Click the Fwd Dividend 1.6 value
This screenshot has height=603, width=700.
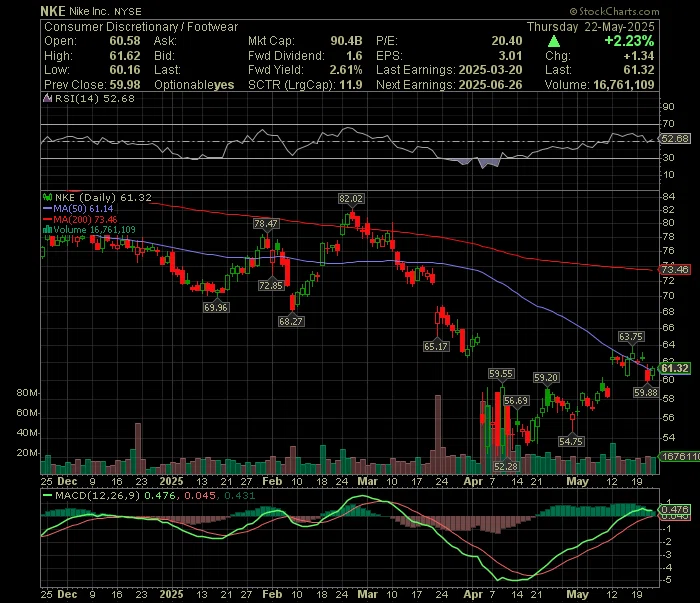(x=354, y=56)
